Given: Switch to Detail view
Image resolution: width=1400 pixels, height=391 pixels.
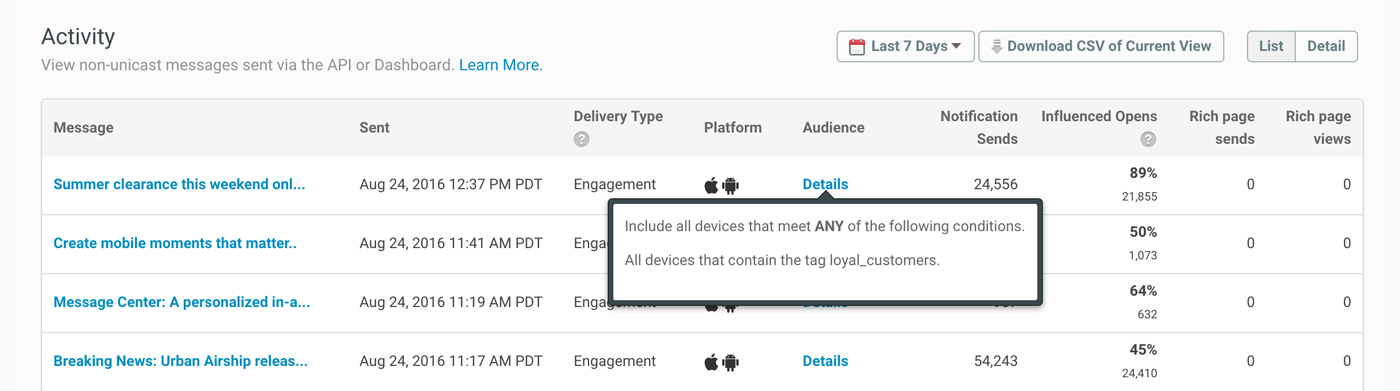Looking at the screenshot, I should point(1326,46).
